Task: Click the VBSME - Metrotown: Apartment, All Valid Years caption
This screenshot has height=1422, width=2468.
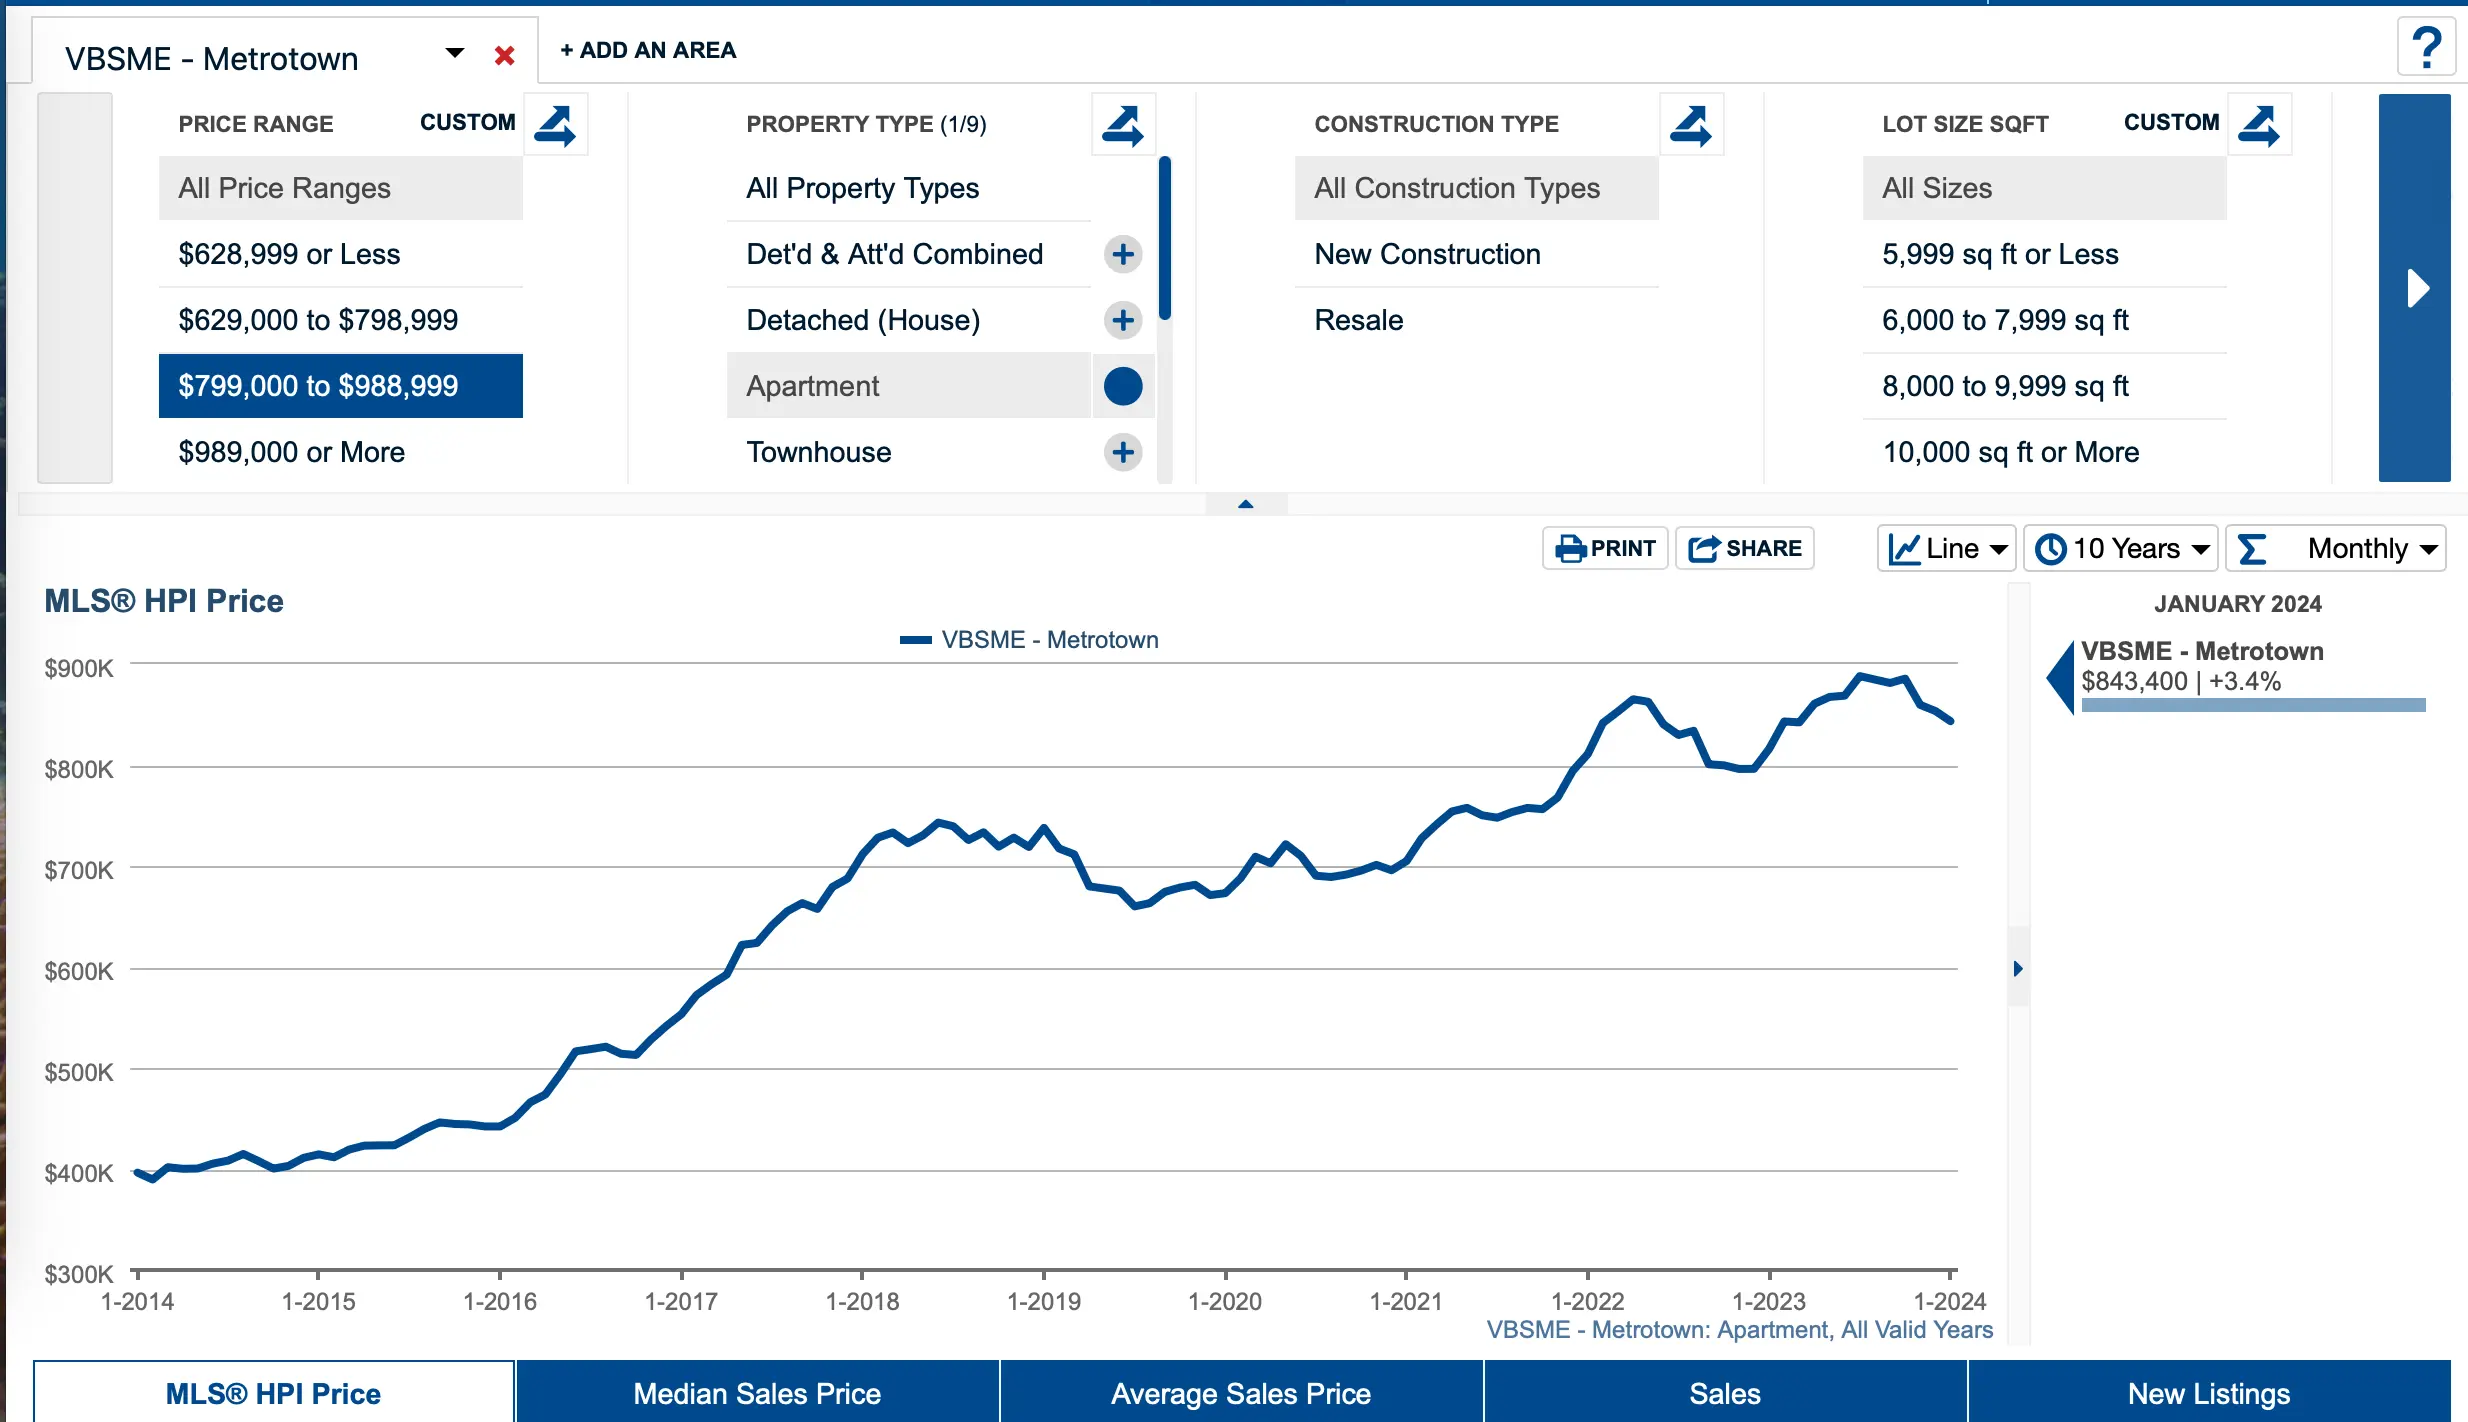Action: coord(1740,1330)
